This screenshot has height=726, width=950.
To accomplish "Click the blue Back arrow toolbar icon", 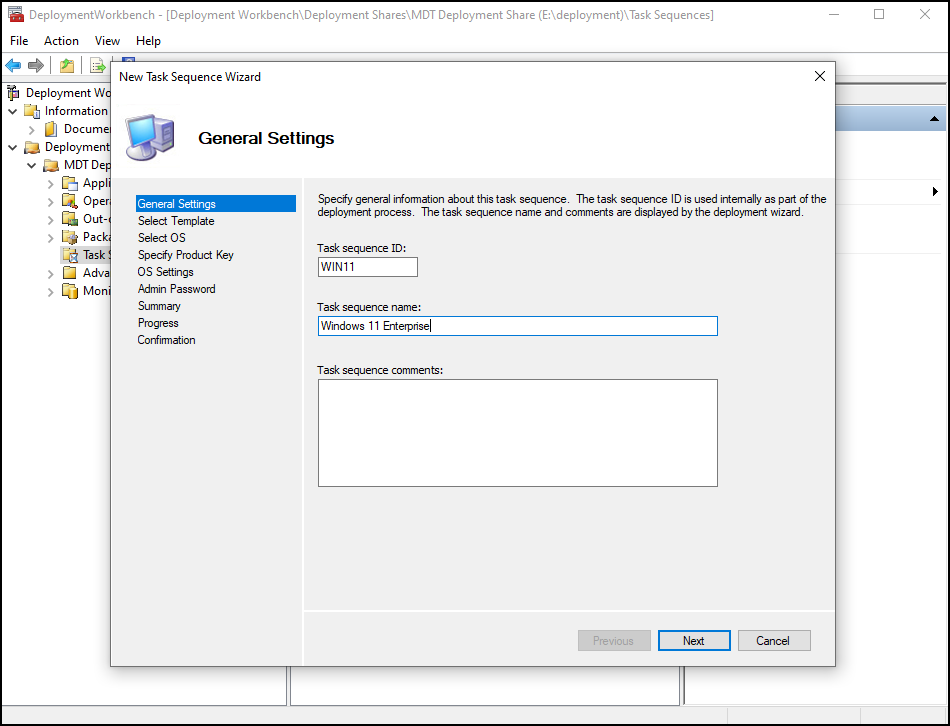I will coord(13,66).
